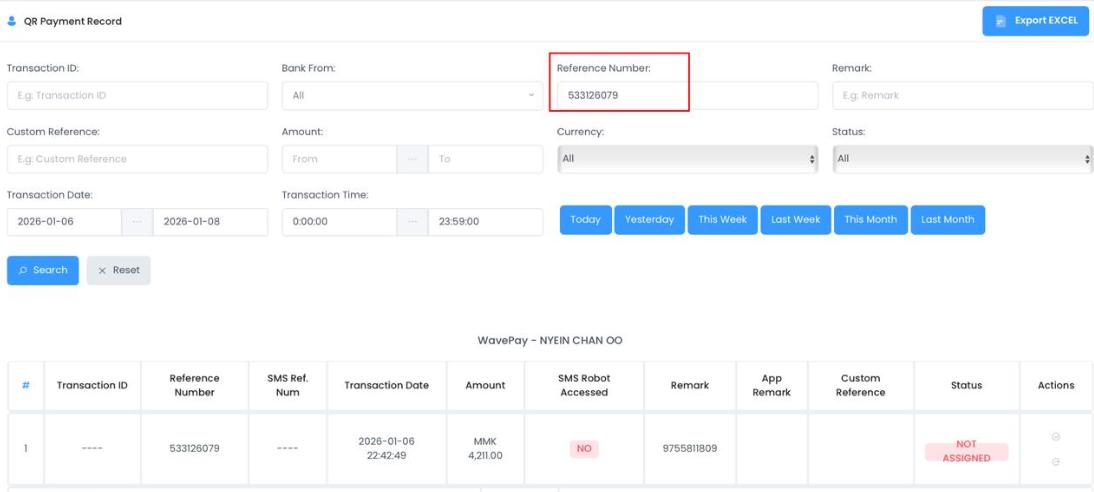The image size is (1094, 492).
Task: Click the user icon beside QR Payment Record
Action: tap(12, 21)
